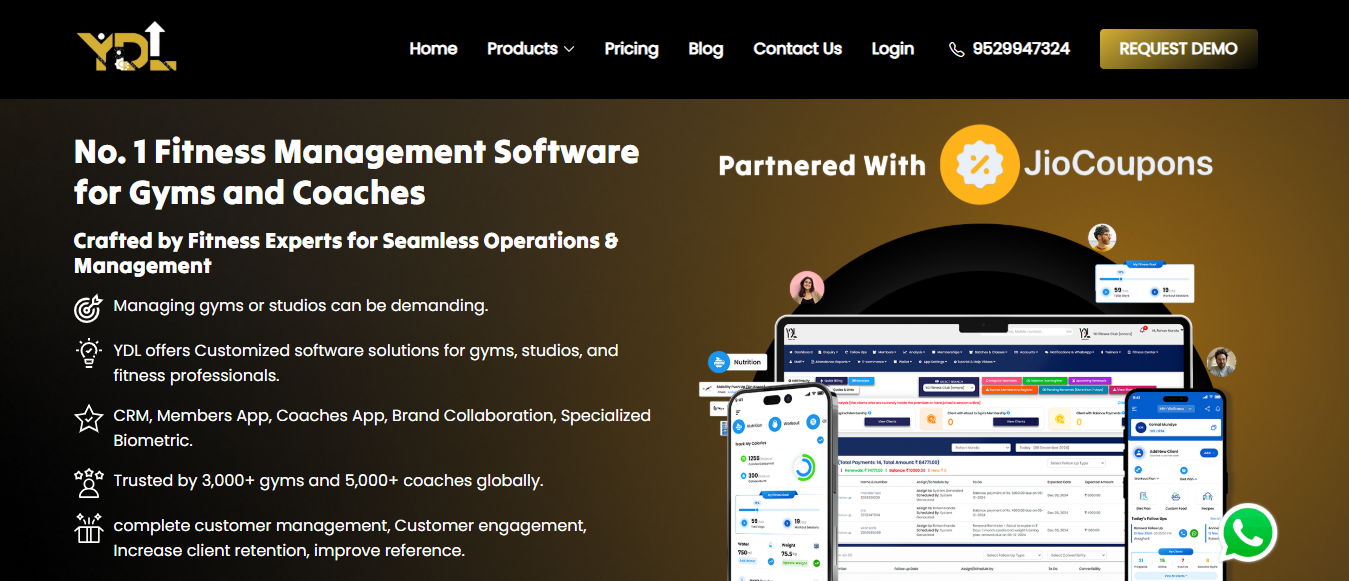Go to the Home page
This screenshot has width=1349, height=581.
pos(433,48)
